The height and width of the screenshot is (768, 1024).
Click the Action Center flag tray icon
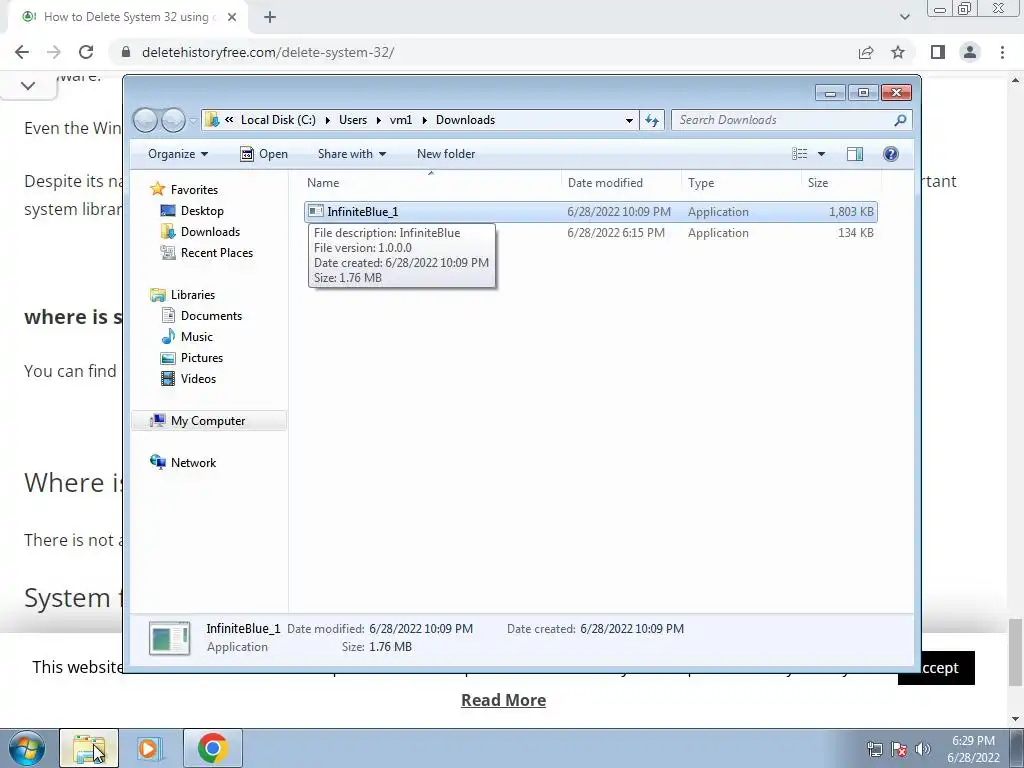(899, 749)
